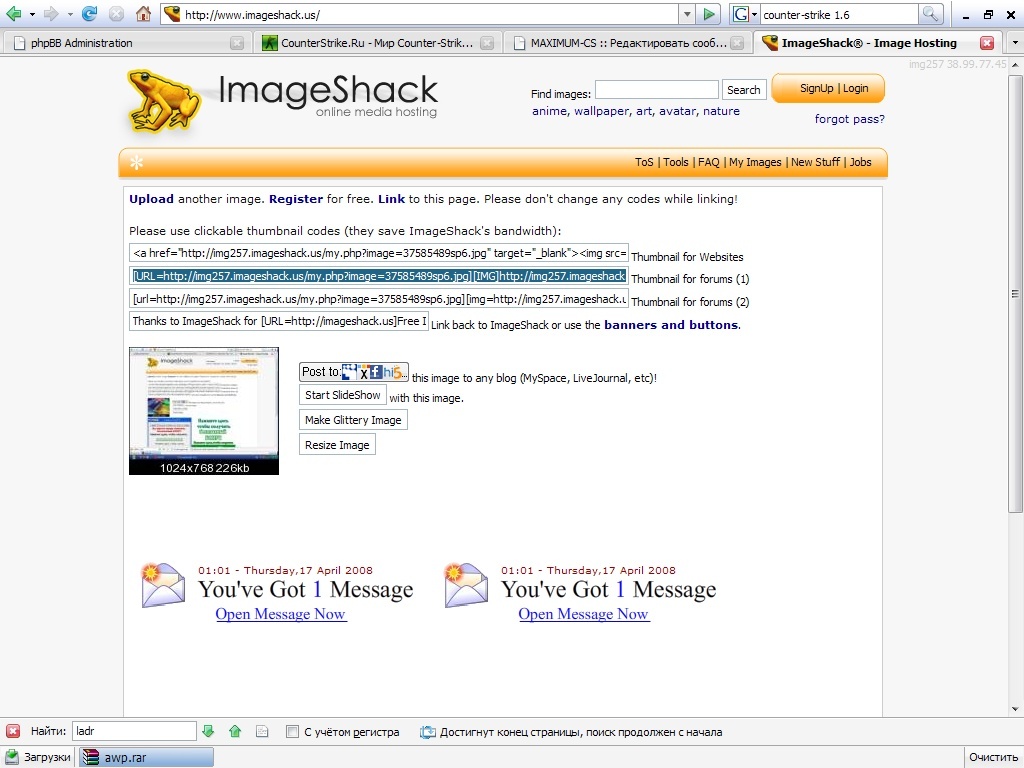Open the Загрузки downloads button

coord(38,757)
